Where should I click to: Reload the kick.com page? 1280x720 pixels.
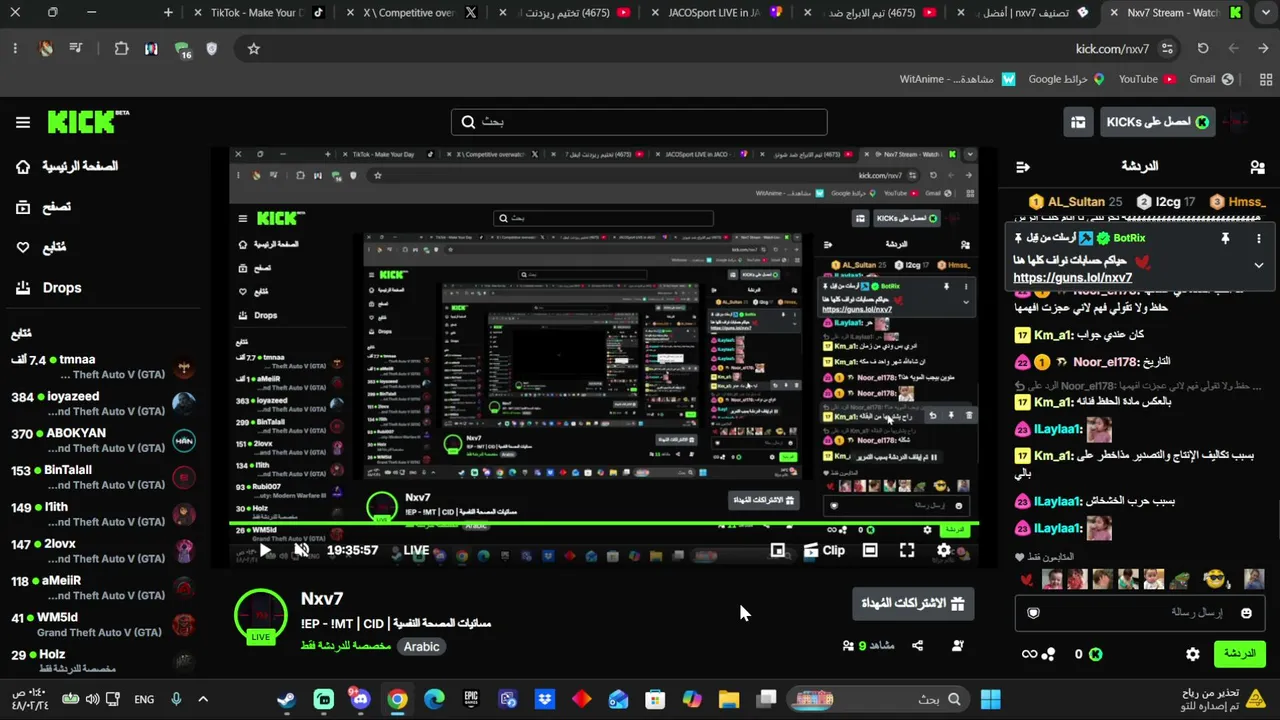point(1203,48)
